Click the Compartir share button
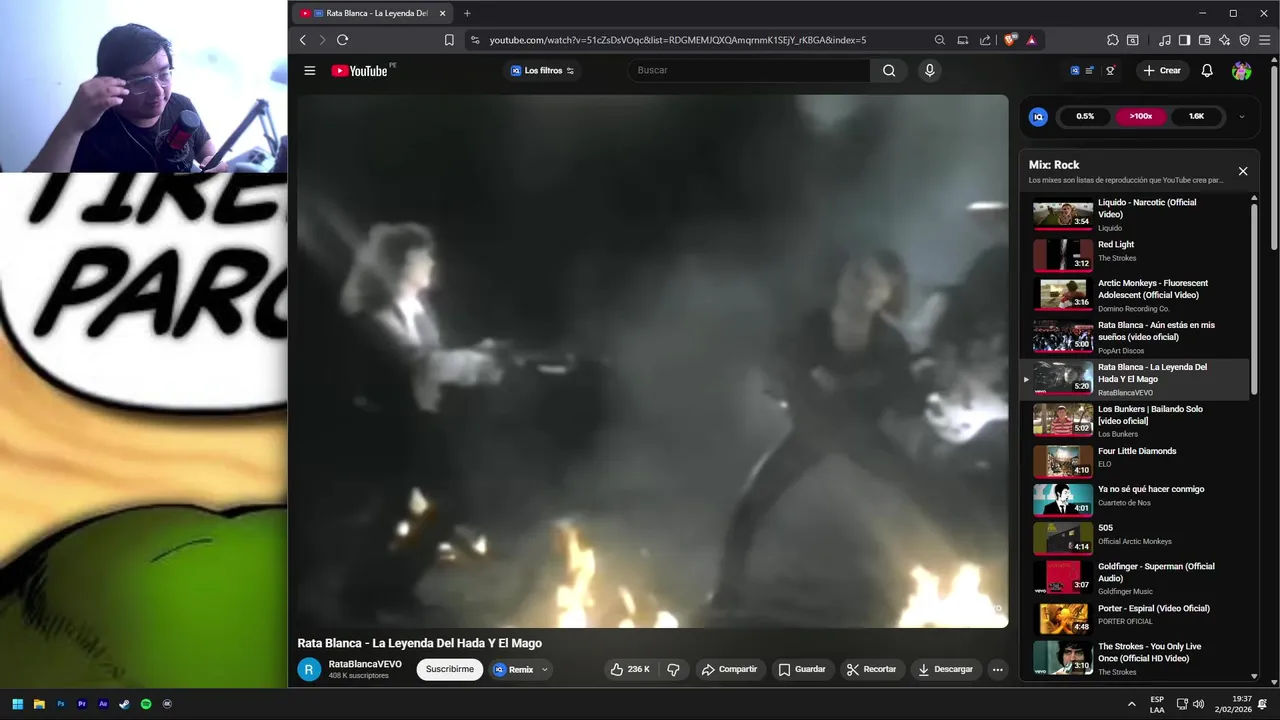 pyautogui.click(x=729, y=669)
